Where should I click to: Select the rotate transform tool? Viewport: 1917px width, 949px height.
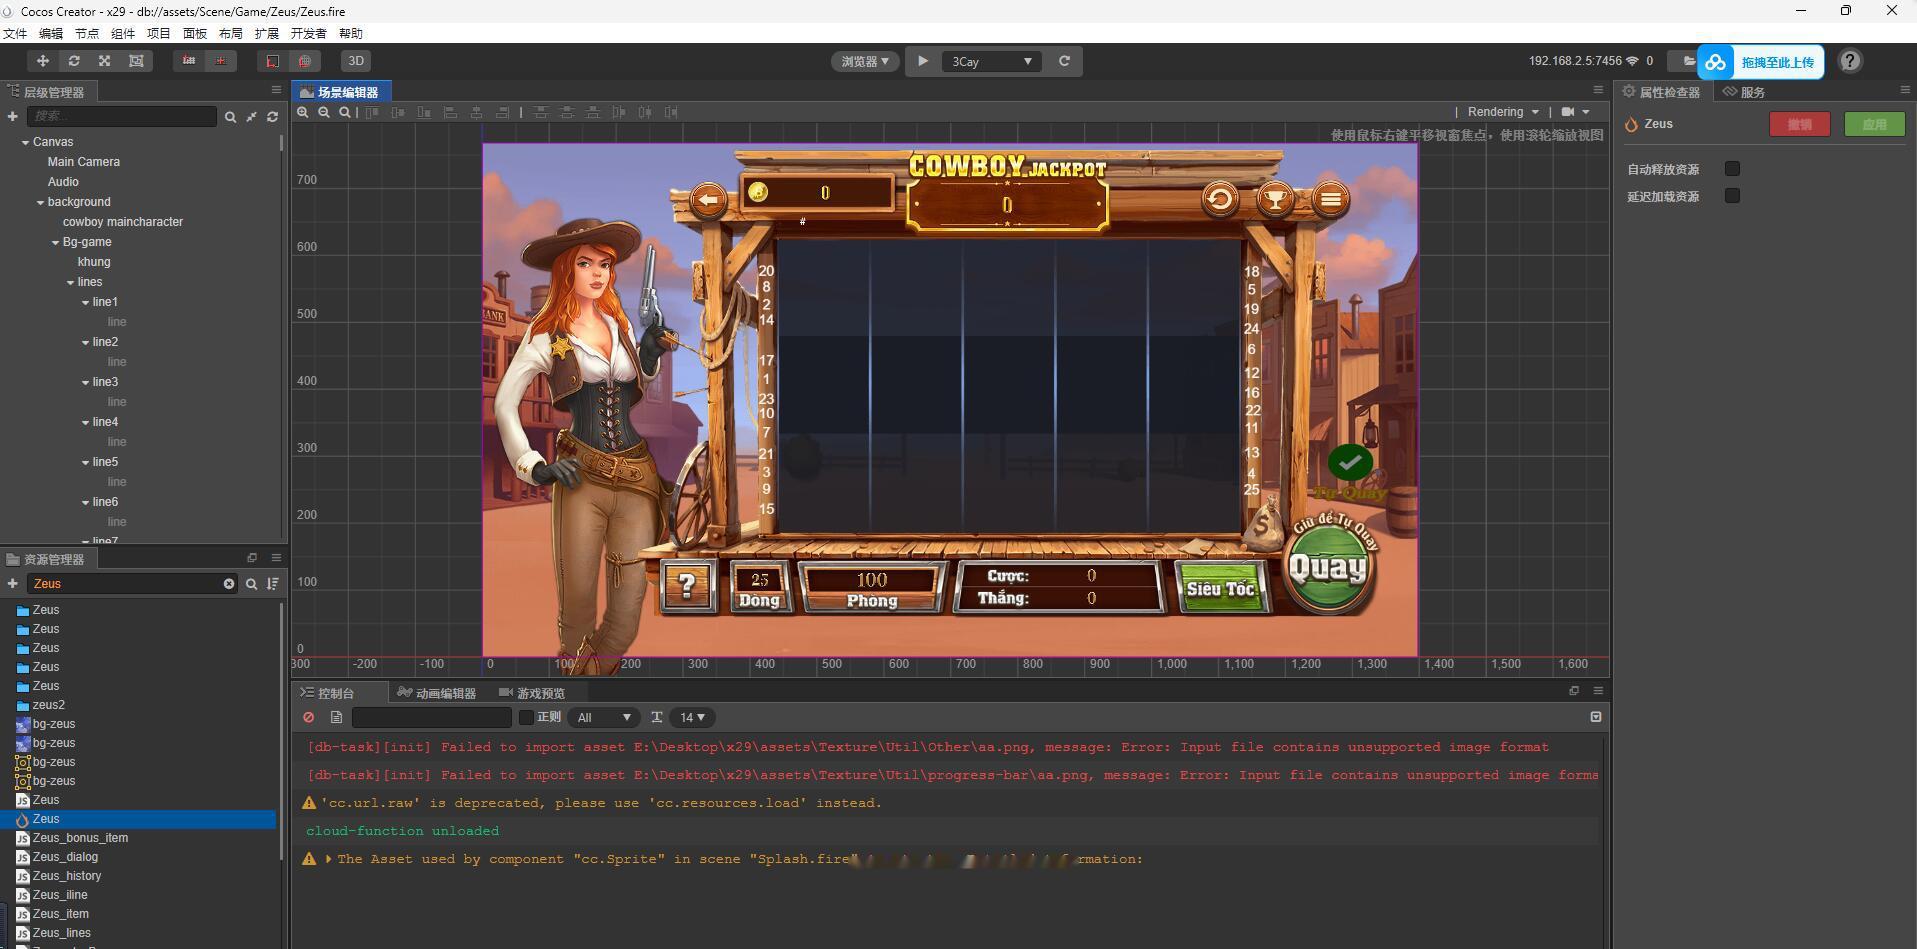pyautogui.click(x=74, y=61)
